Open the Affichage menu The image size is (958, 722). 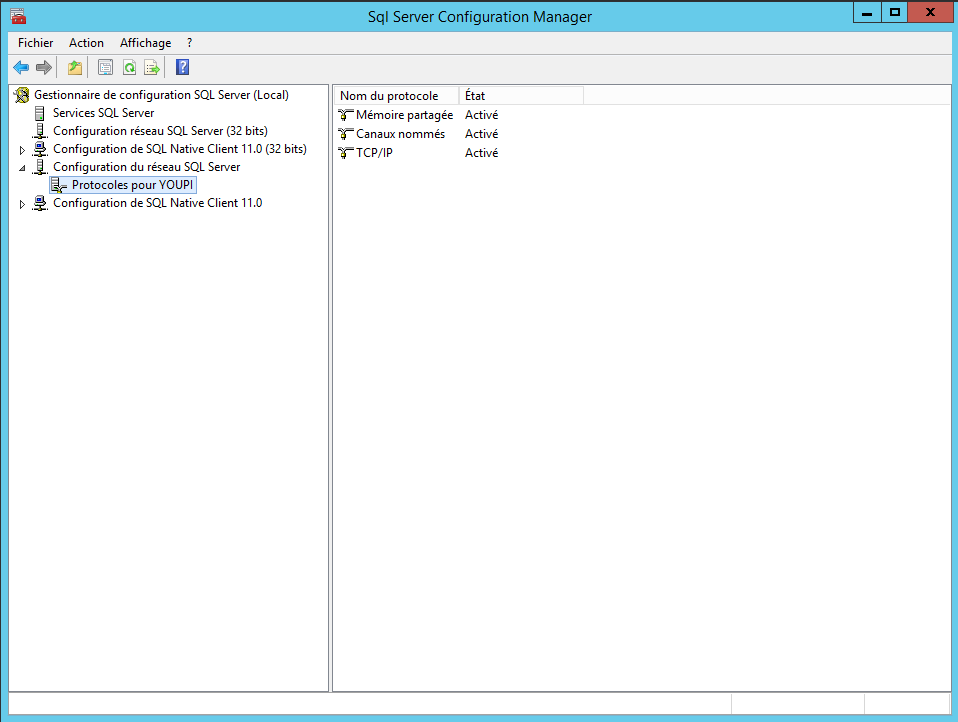pos(145,43)
